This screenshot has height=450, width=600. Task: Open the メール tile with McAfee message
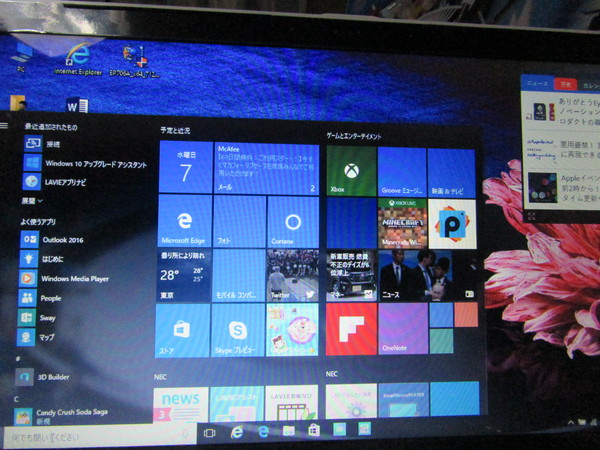tap(267, 169)
